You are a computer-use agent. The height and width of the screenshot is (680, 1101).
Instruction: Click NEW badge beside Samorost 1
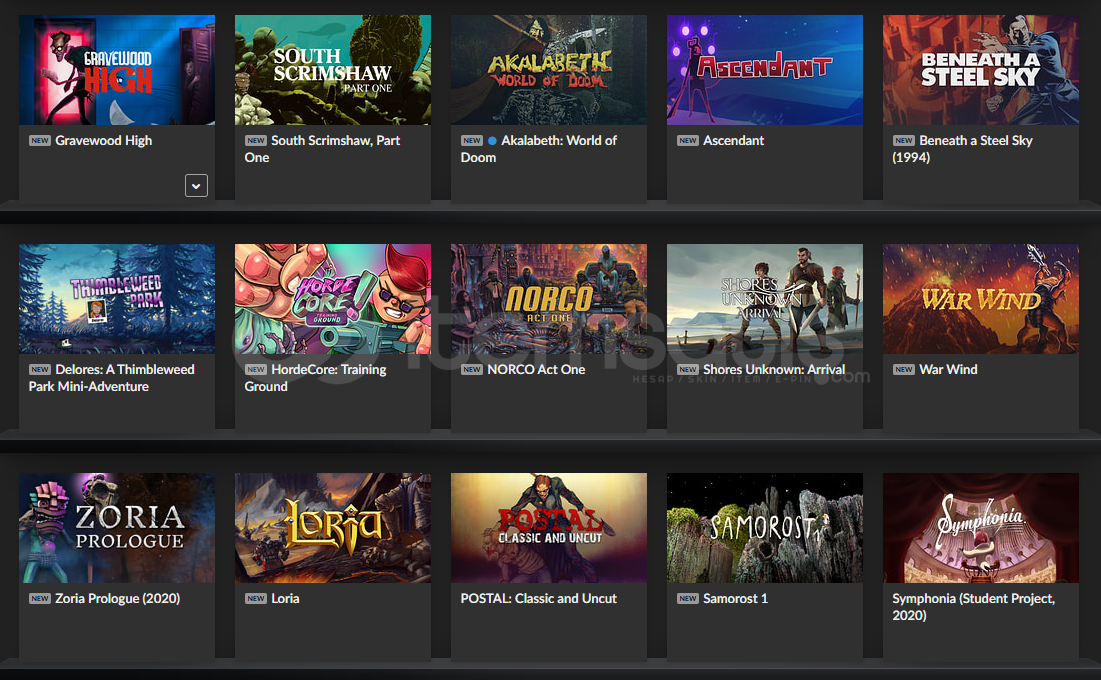coord(687,599)
